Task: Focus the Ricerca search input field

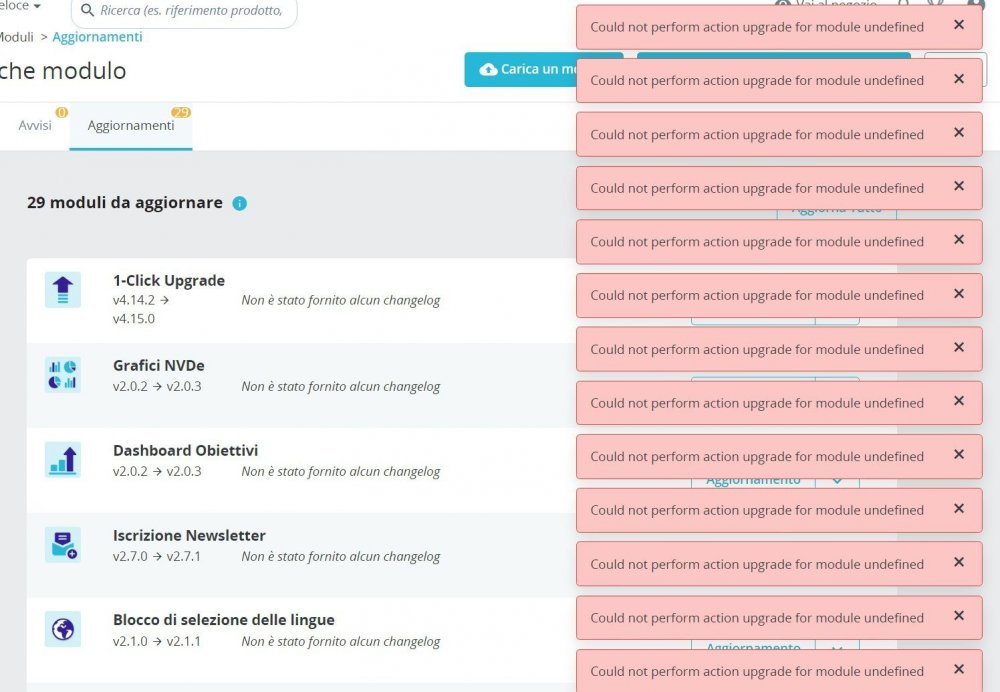Action: [184, 11]
